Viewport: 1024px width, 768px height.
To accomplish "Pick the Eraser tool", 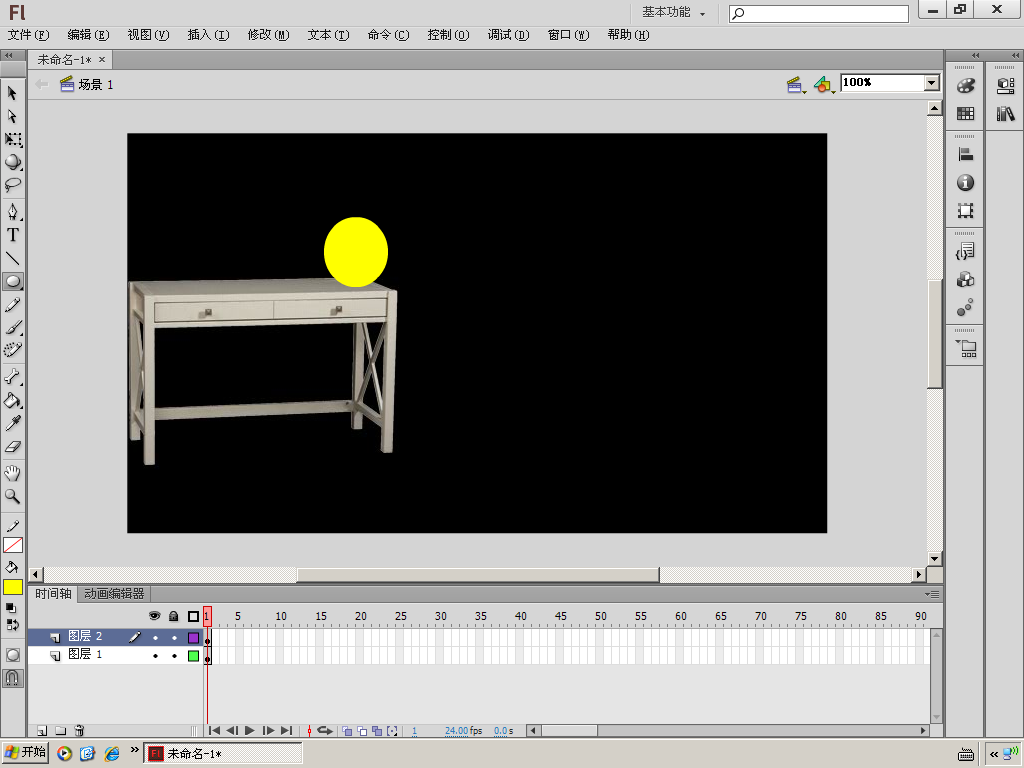I will (13, 447).
